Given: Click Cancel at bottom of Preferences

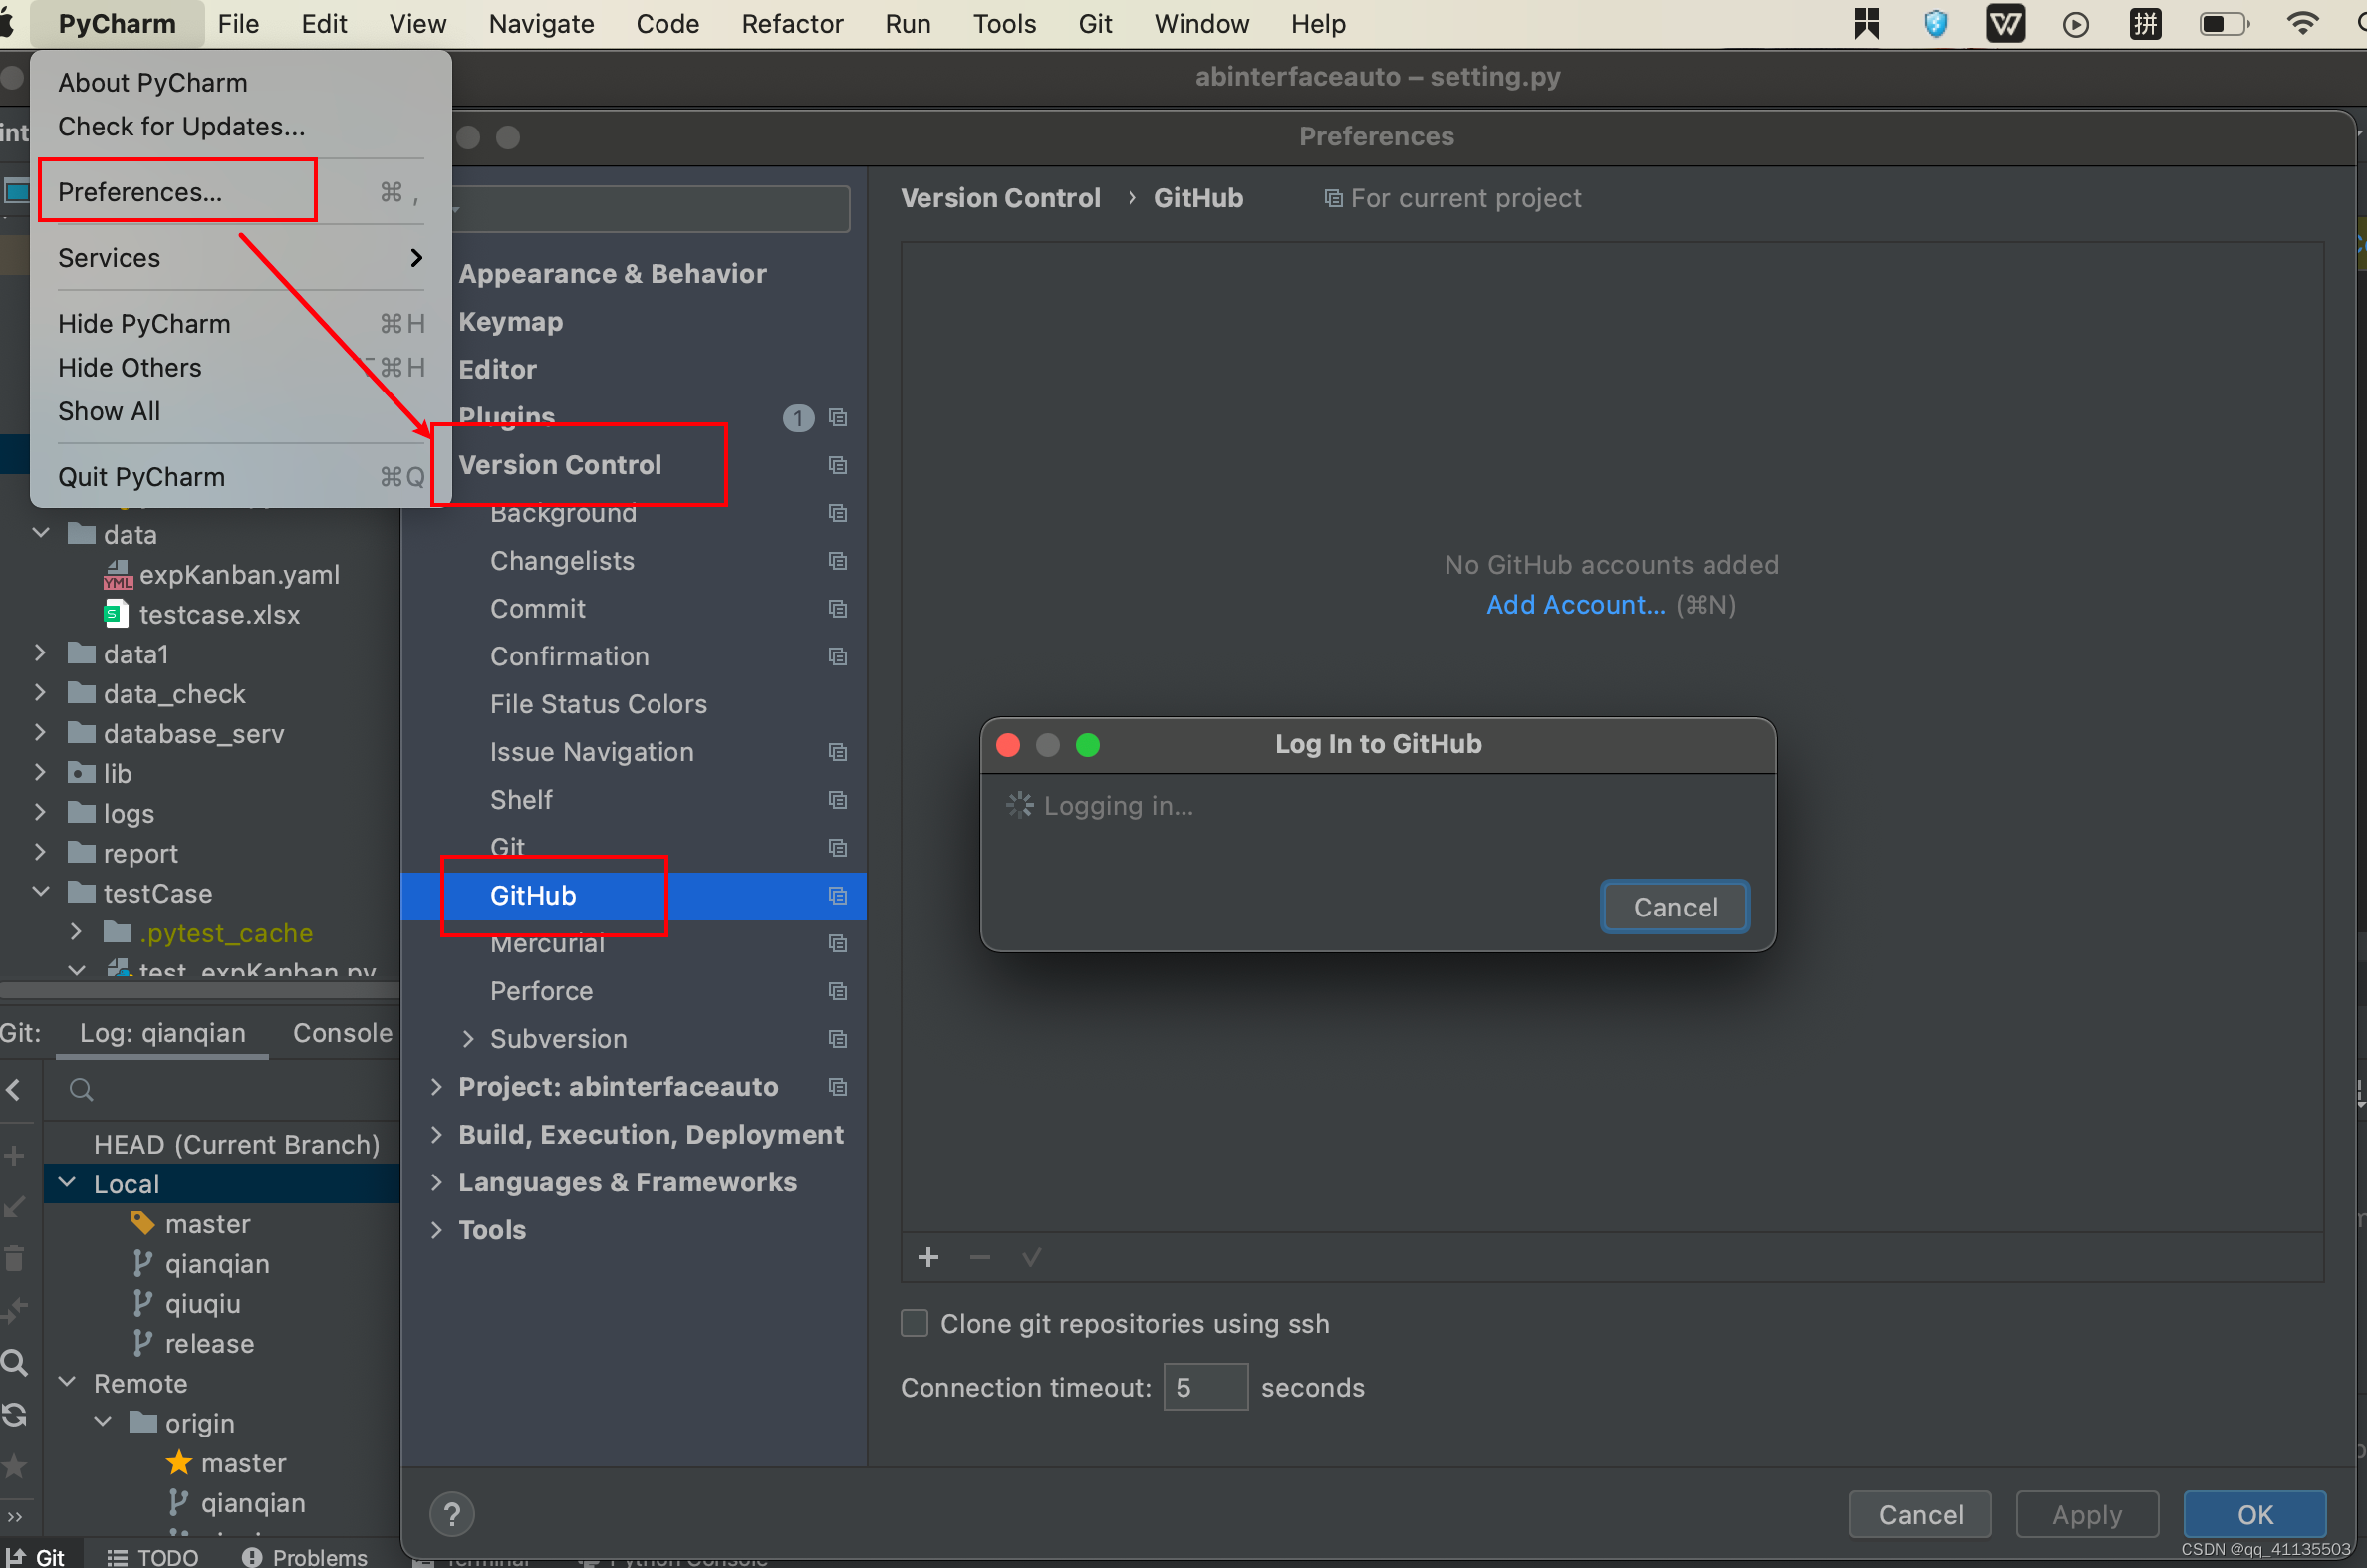Looking at the screenshot, I should [1920, 1514].
